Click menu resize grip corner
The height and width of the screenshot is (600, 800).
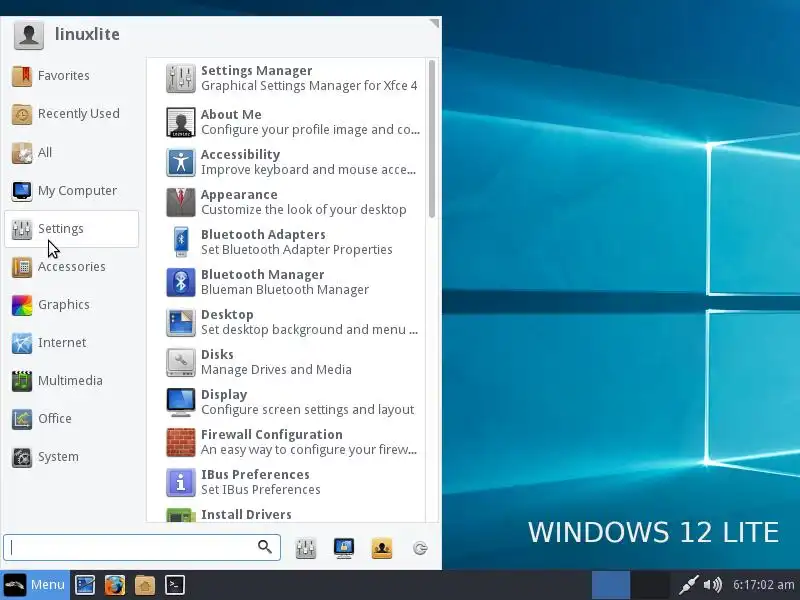pos(434,23)
